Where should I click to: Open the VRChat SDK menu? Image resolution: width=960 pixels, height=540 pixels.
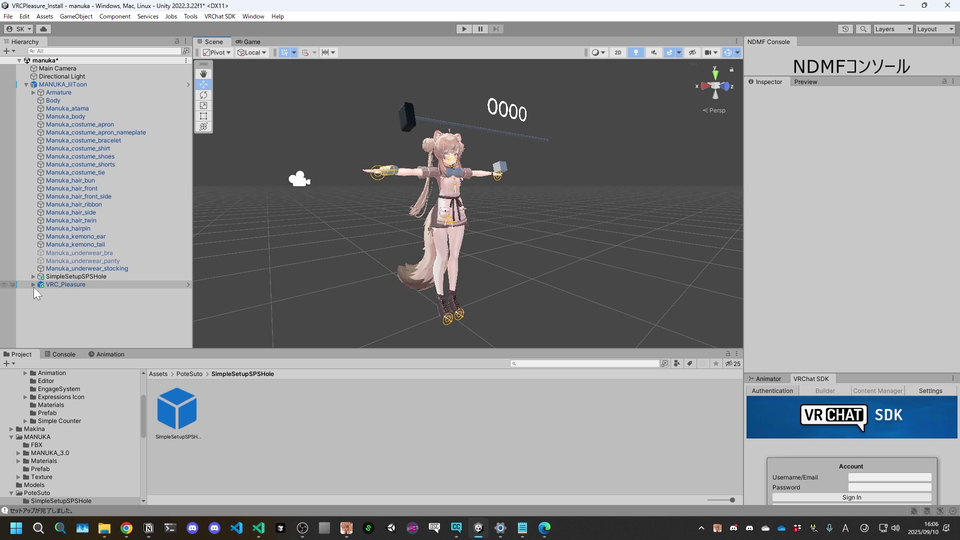[220, 17]
